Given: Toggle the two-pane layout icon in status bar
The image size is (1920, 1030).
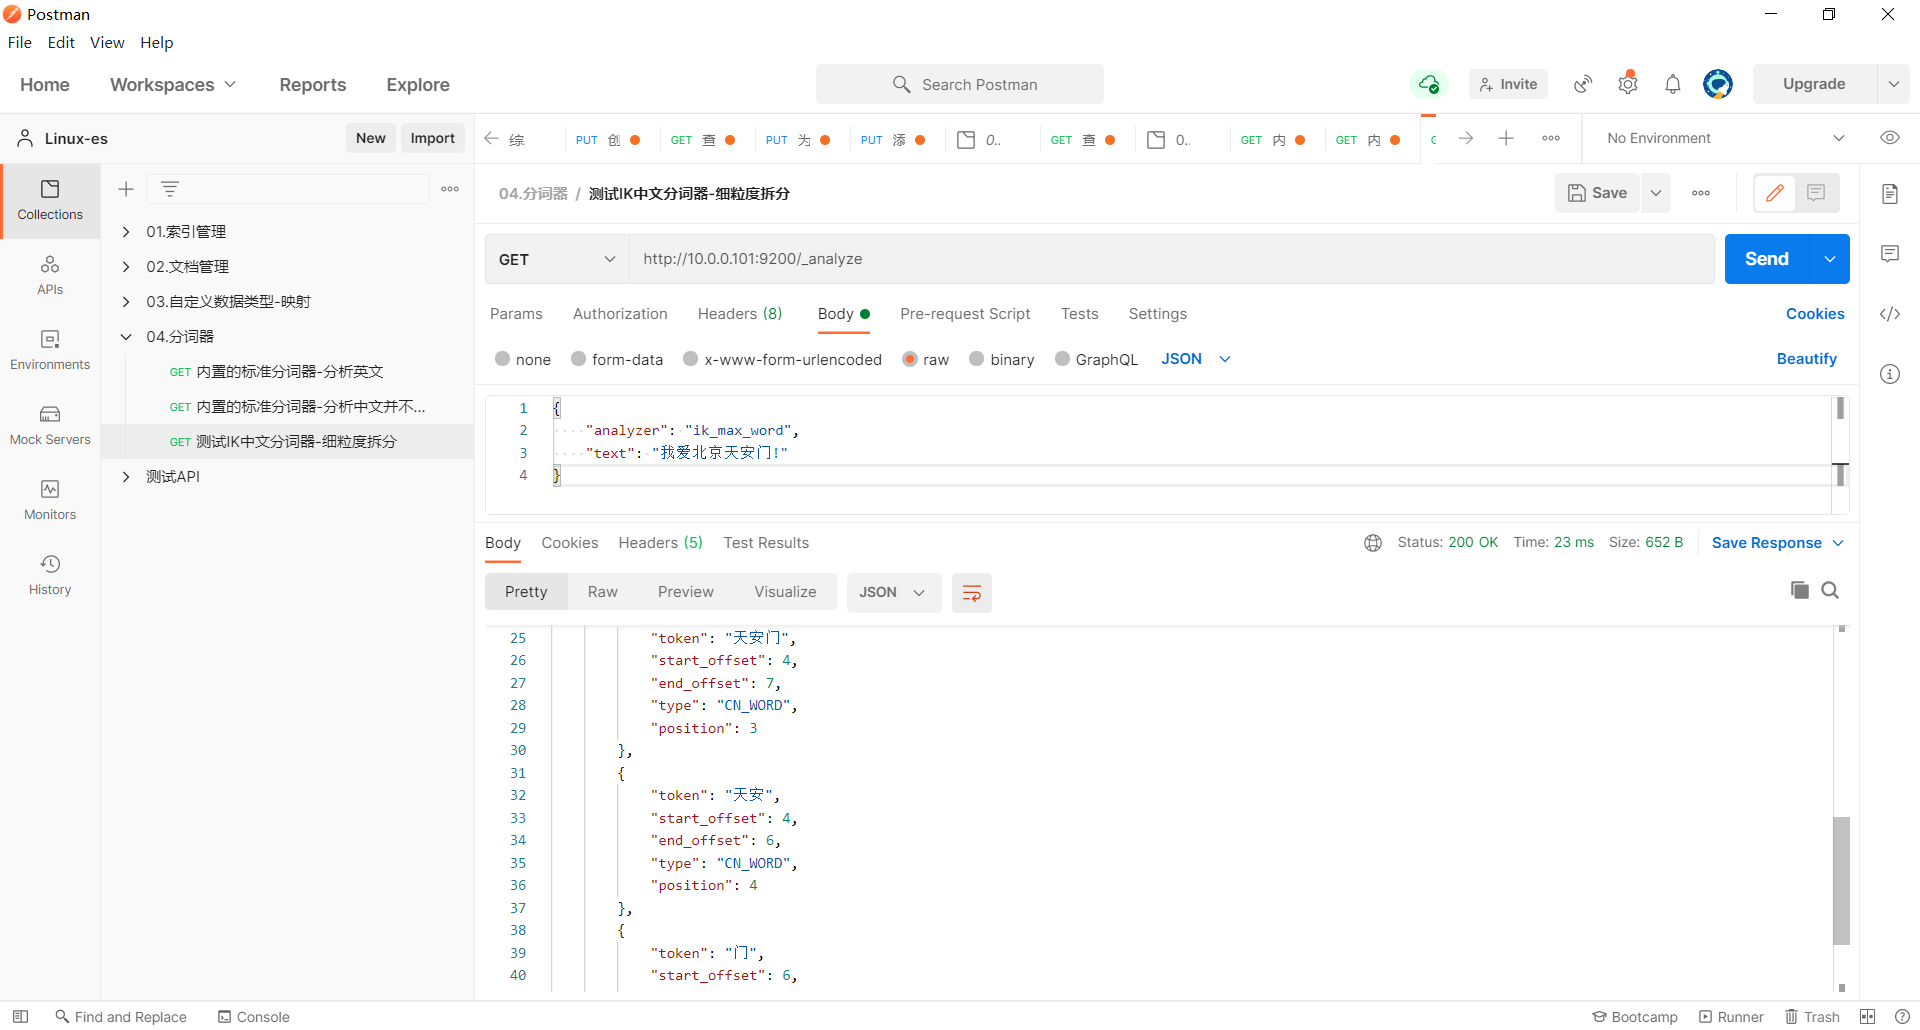Looking at the screenshot, I should (1868, 1017).
